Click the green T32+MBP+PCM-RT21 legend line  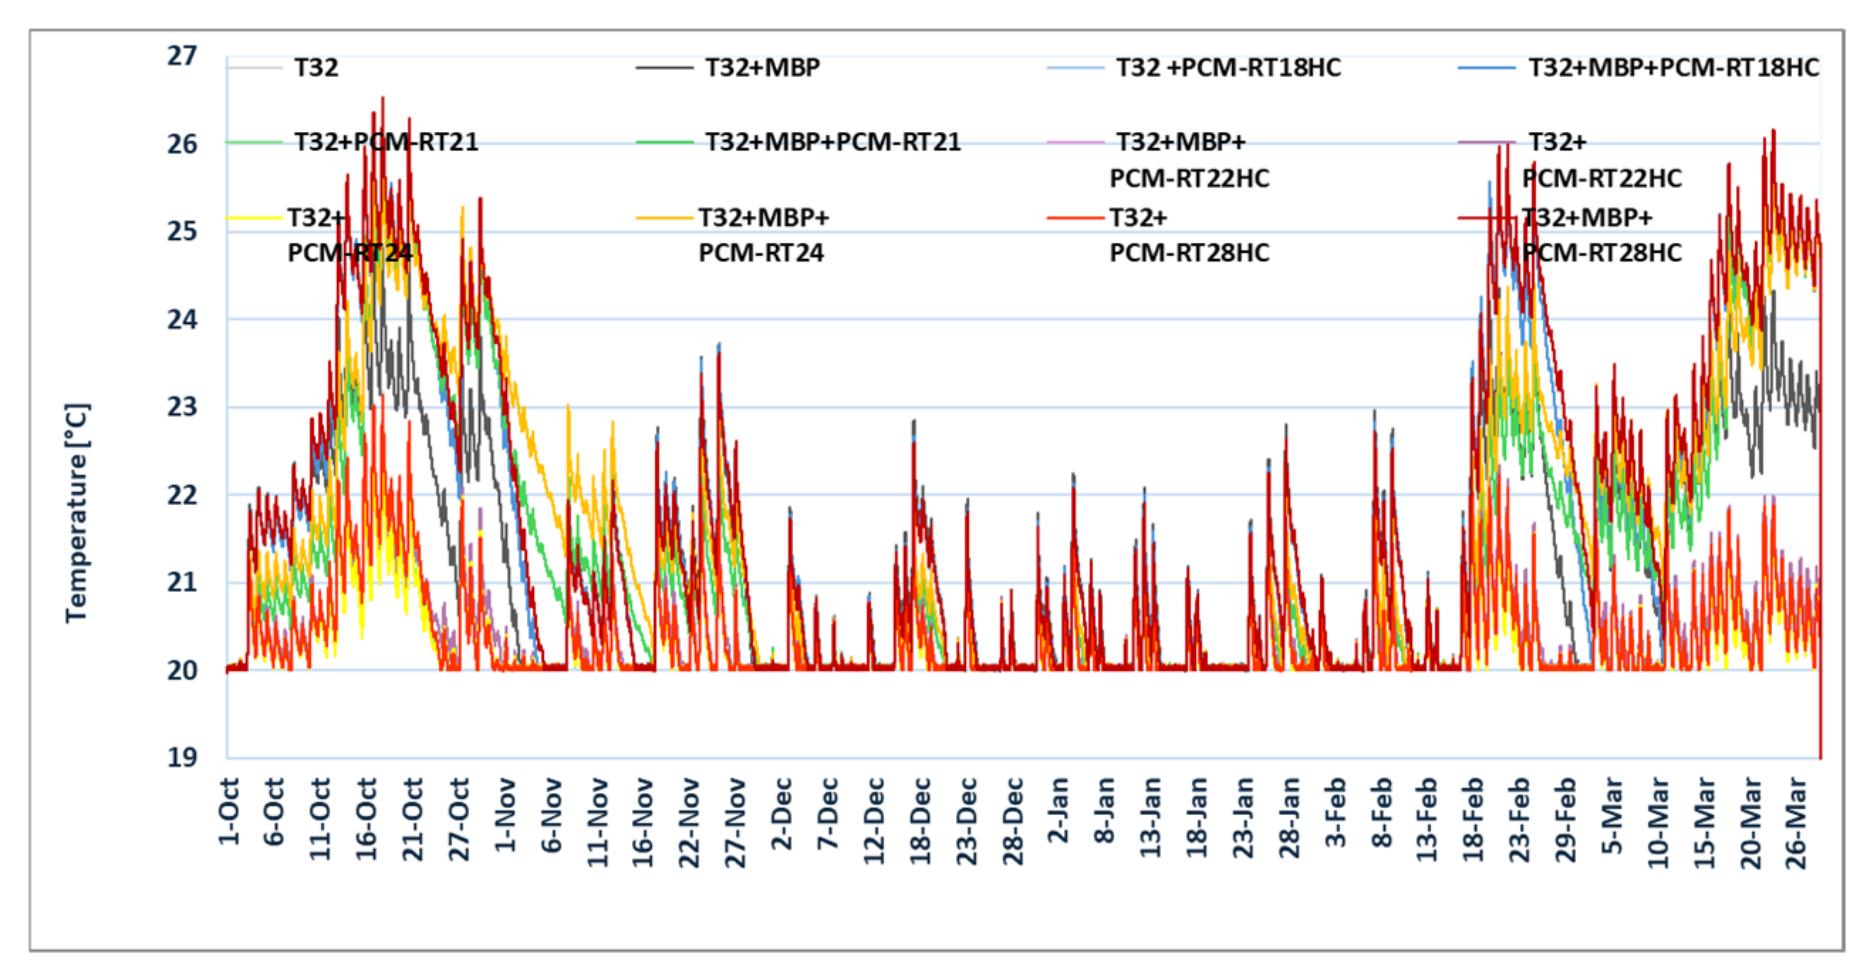tap(664, 142)
